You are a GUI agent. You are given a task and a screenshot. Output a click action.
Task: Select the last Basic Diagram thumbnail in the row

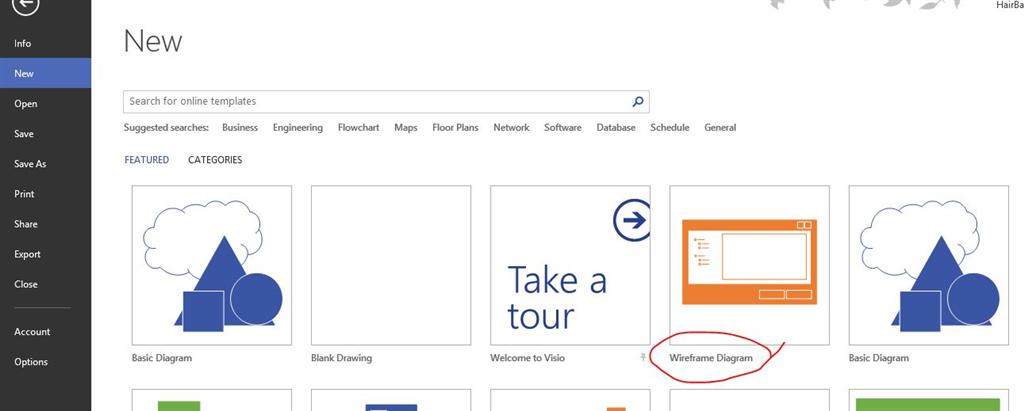click(x=929, y=265)
